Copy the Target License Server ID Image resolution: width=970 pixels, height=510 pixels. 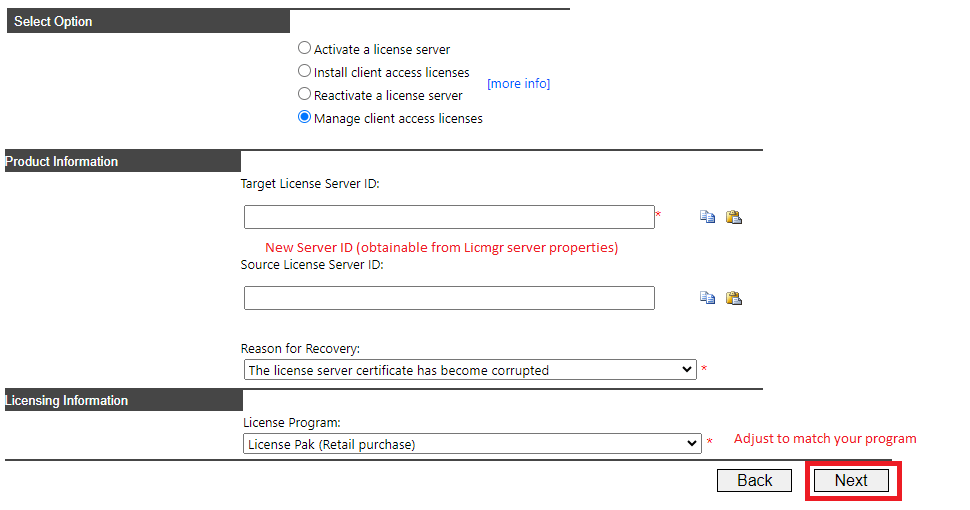[x=707, y=217]
